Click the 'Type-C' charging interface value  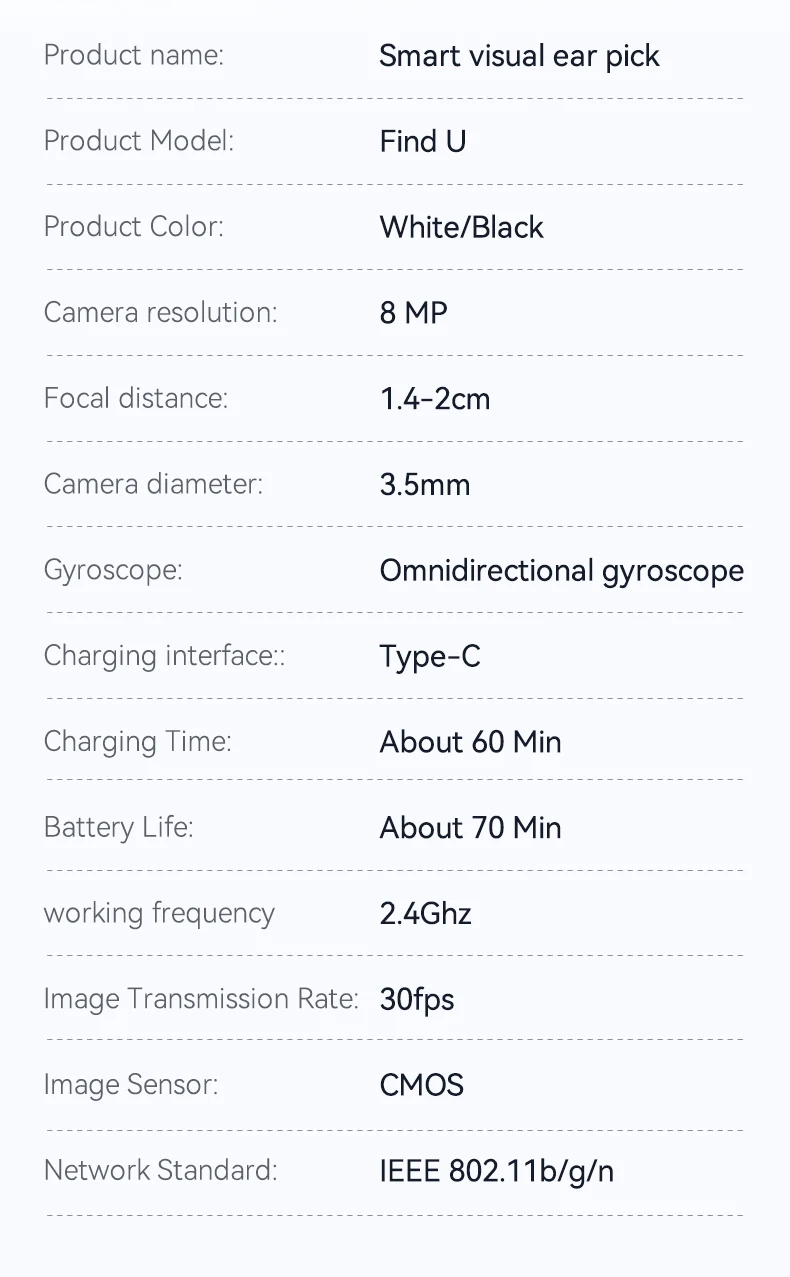click(x=430, y=657)
